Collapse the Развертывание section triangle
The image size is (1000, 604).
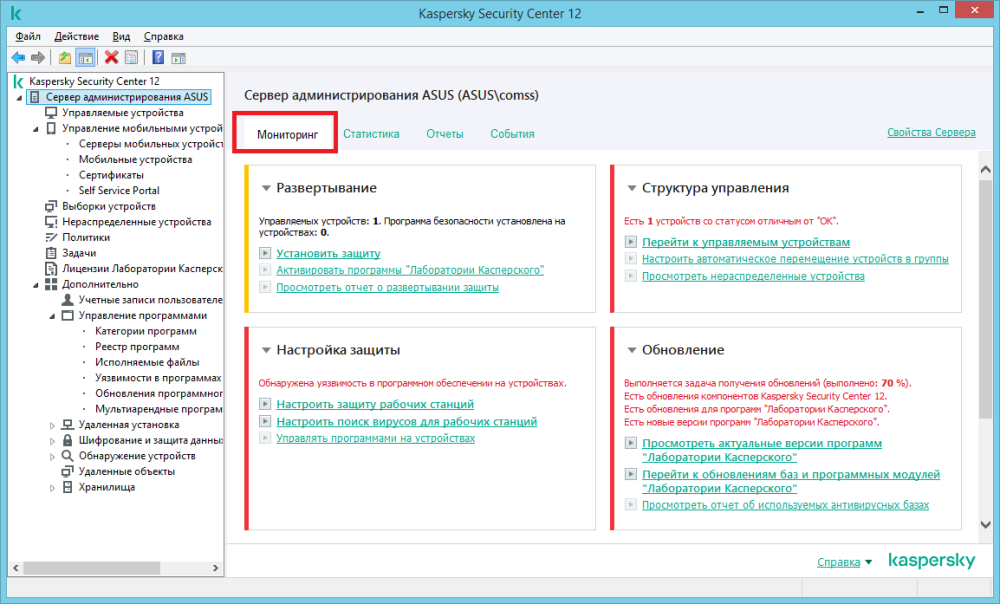pos(267,188)
